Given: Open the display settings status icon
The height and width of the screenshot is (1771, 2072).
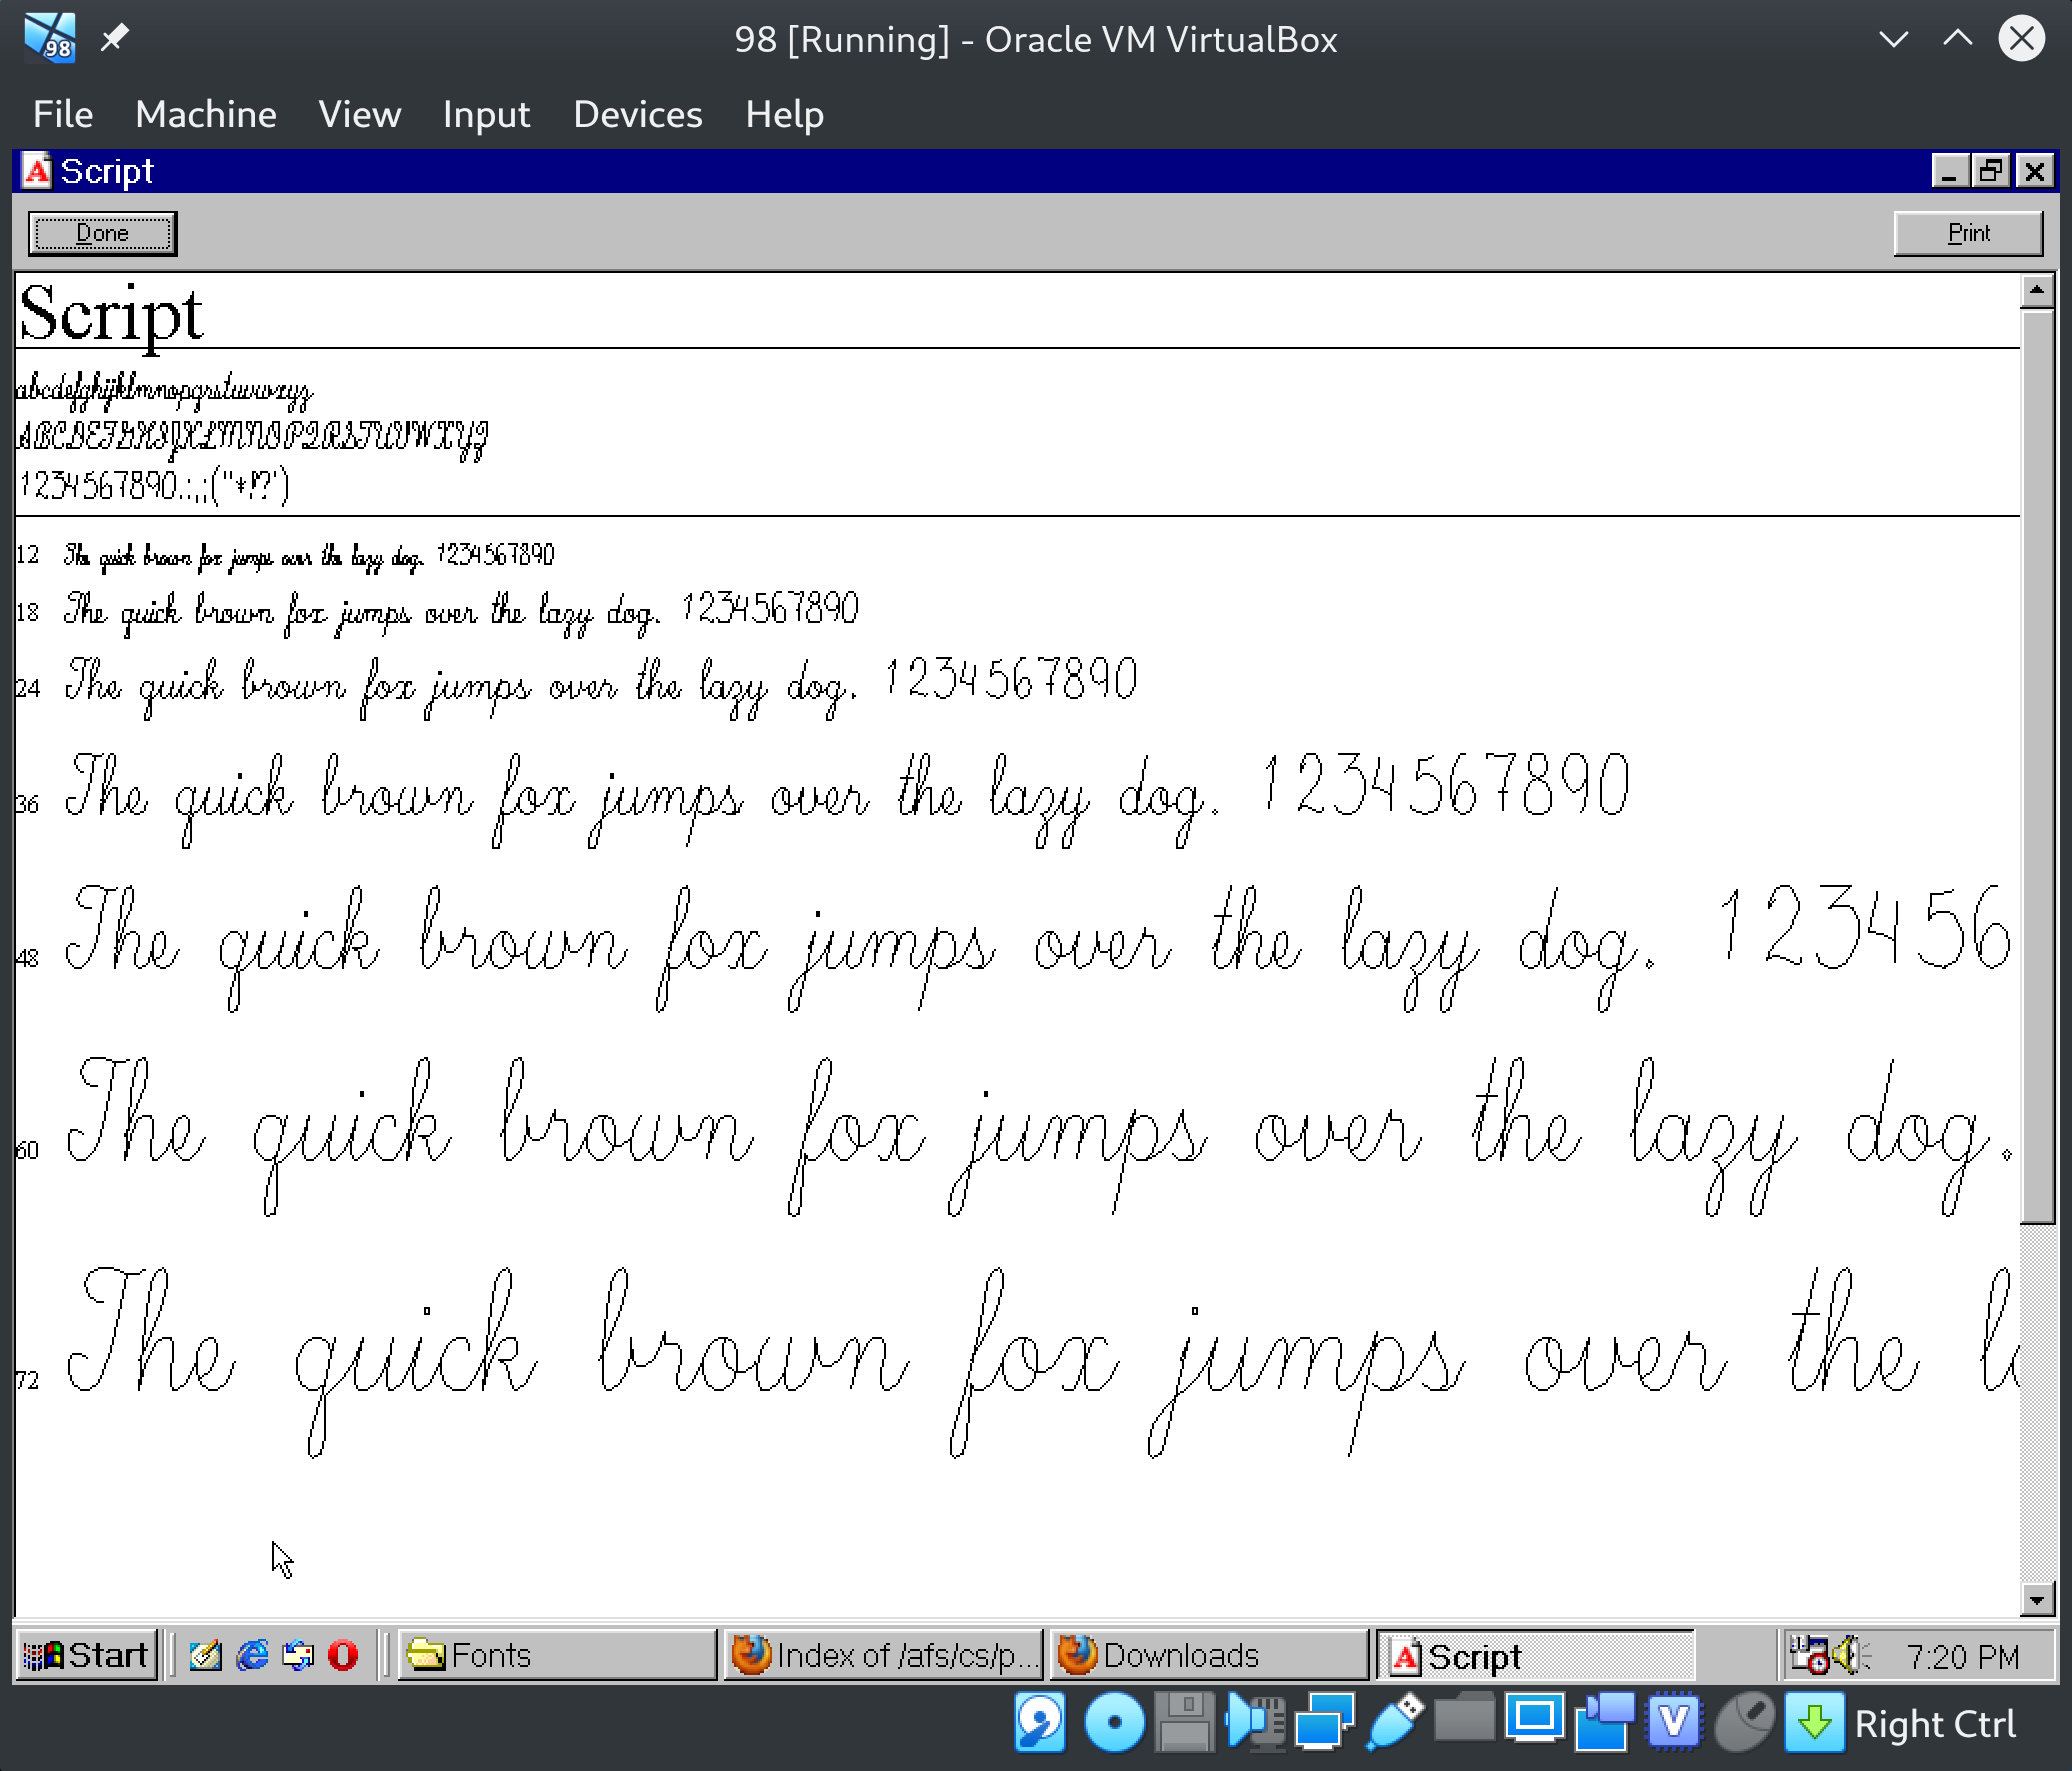Looking at the screenshot, I should point(1534,1720).
